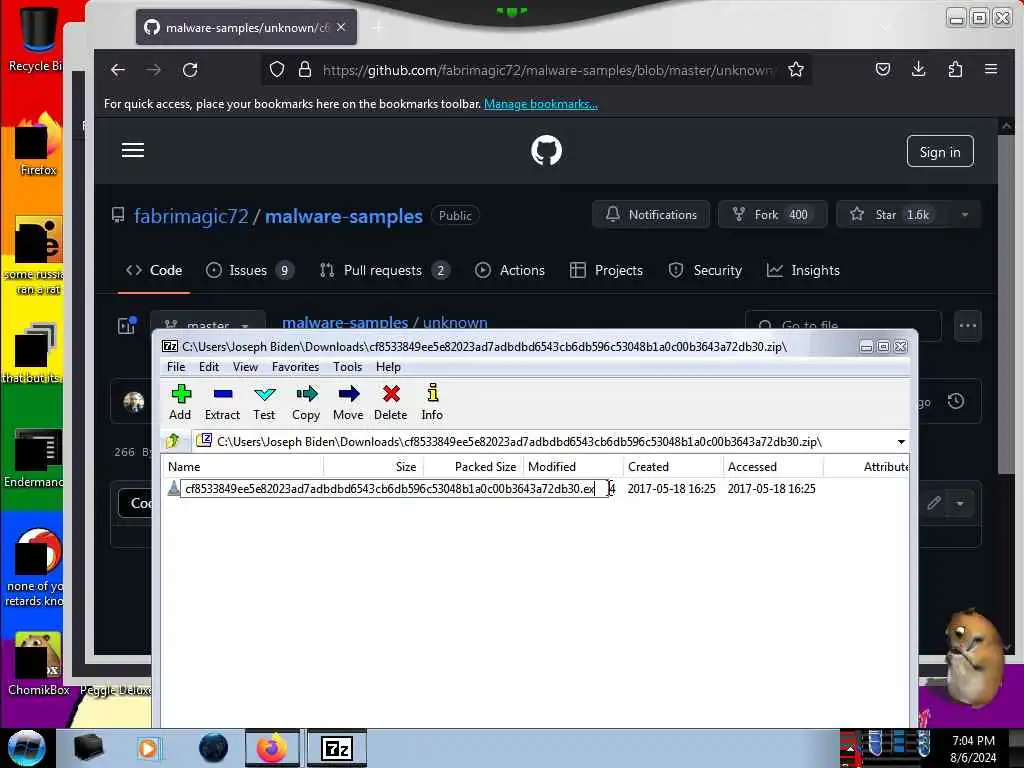Screen dimensions: 1024x768
Task: Go up one folder level in 7-Zip
Action: (x=173, y=441)
